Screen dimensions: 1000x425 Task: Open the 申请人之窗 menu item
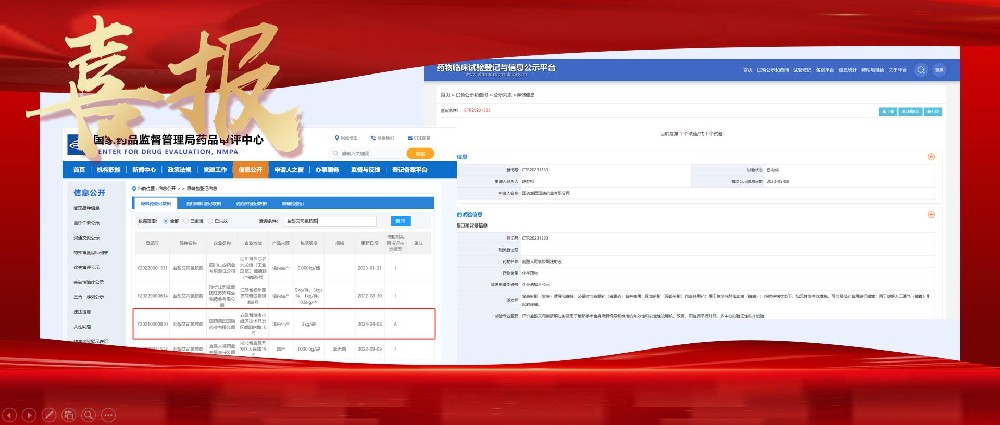tap(289, 170)
